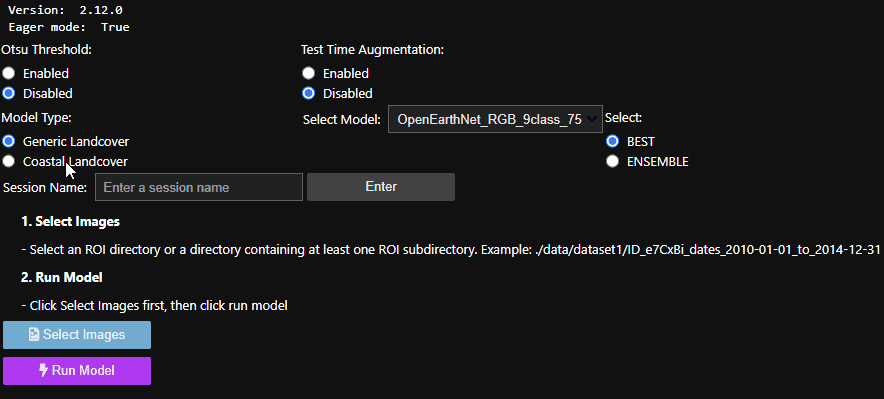Choose the Generic Landcover model type
This screenshot has height=399, width=884.
(8, 141)
